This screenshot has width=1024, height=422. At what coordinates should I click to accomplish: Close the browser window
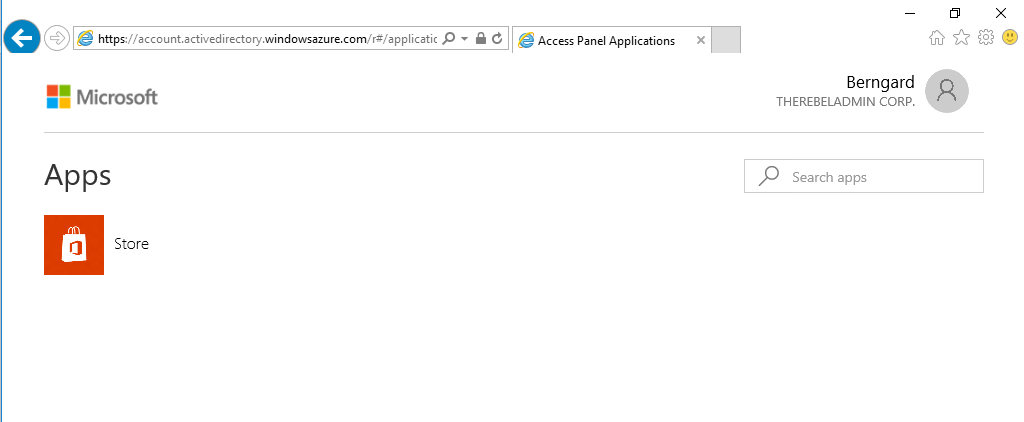click(x=1000, y=13)
